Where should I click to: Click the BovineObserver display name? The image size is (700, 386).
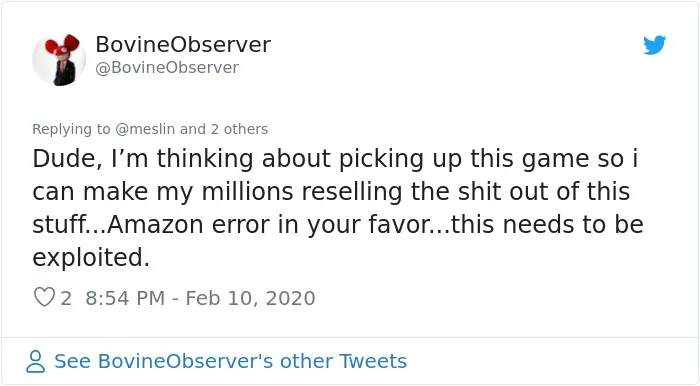pos(183,45)
